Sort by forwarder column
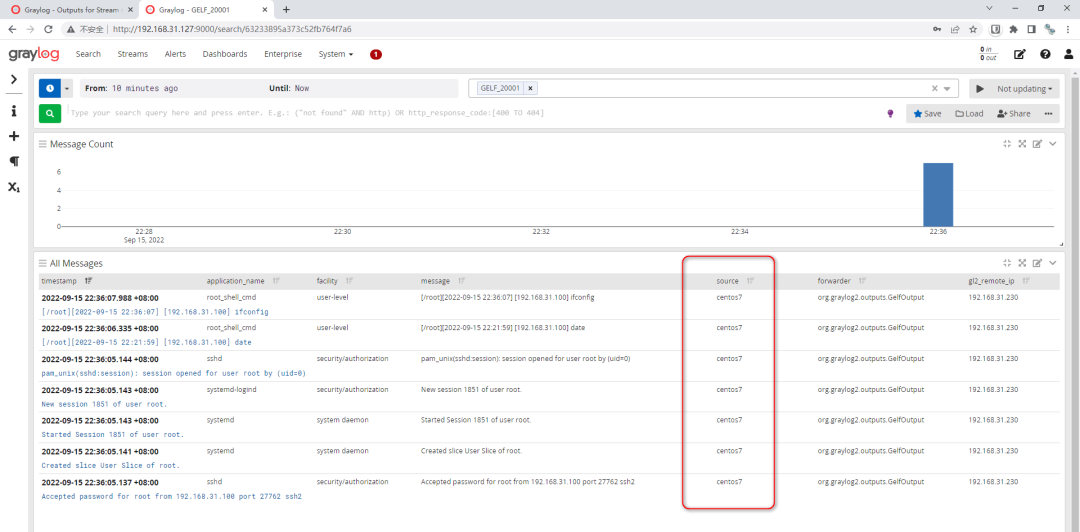Image resolution: width=1080 pixels, height=532 pixels. tap(862, 281)
